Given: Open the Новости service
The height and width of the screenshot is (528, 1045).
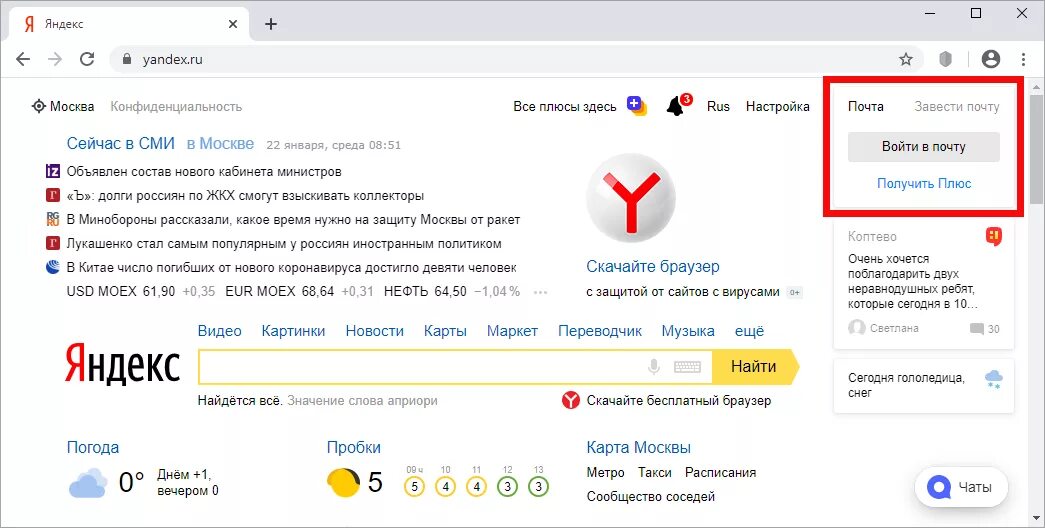Looking at the screenshot, I should (375, 331).
